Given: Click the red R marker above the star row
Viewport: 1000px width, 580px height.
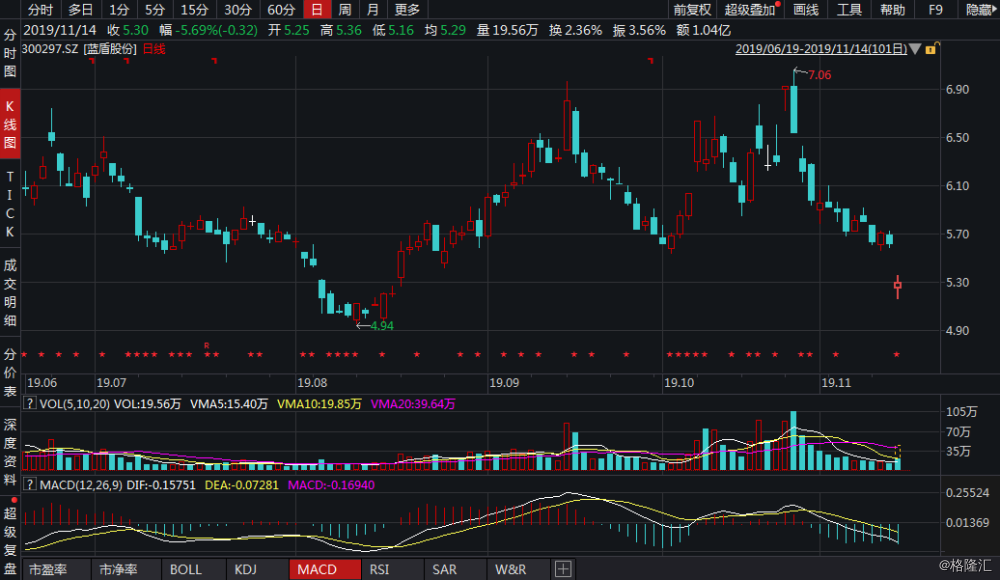Looking at the screenshot, I should tap(207, 345).
